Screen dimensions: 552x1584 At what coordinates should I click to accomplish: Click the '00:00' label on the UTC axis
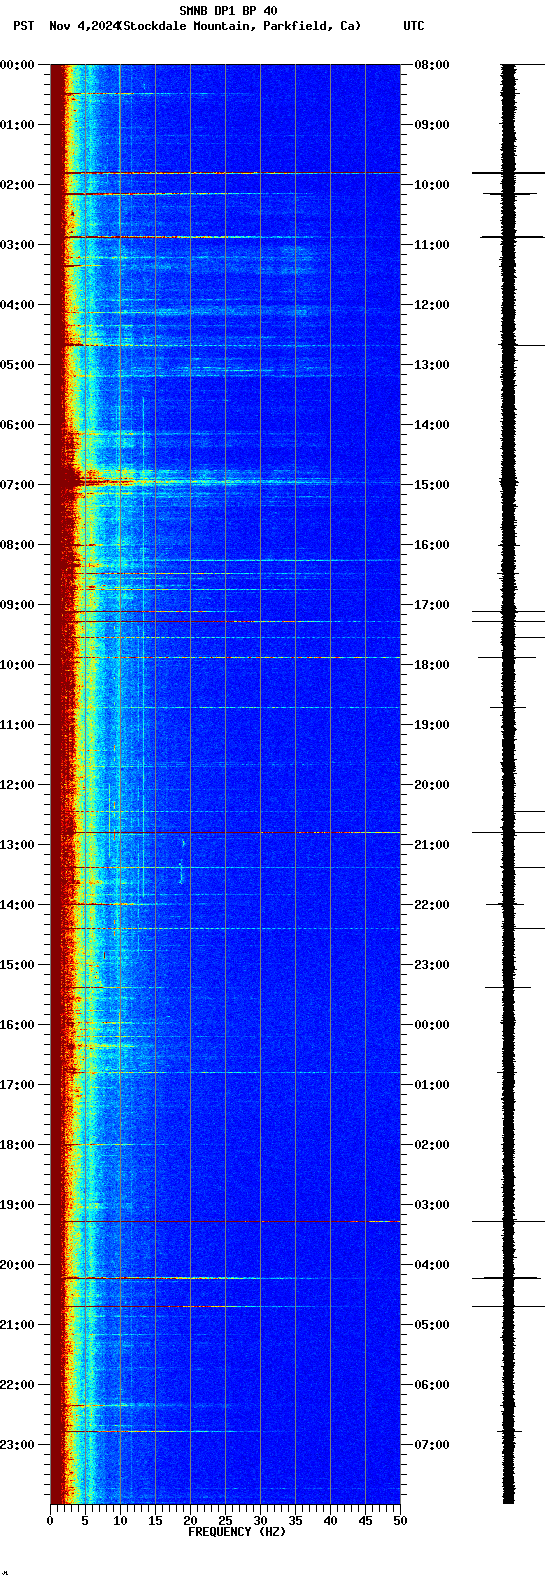click(x=431, y=1025)
